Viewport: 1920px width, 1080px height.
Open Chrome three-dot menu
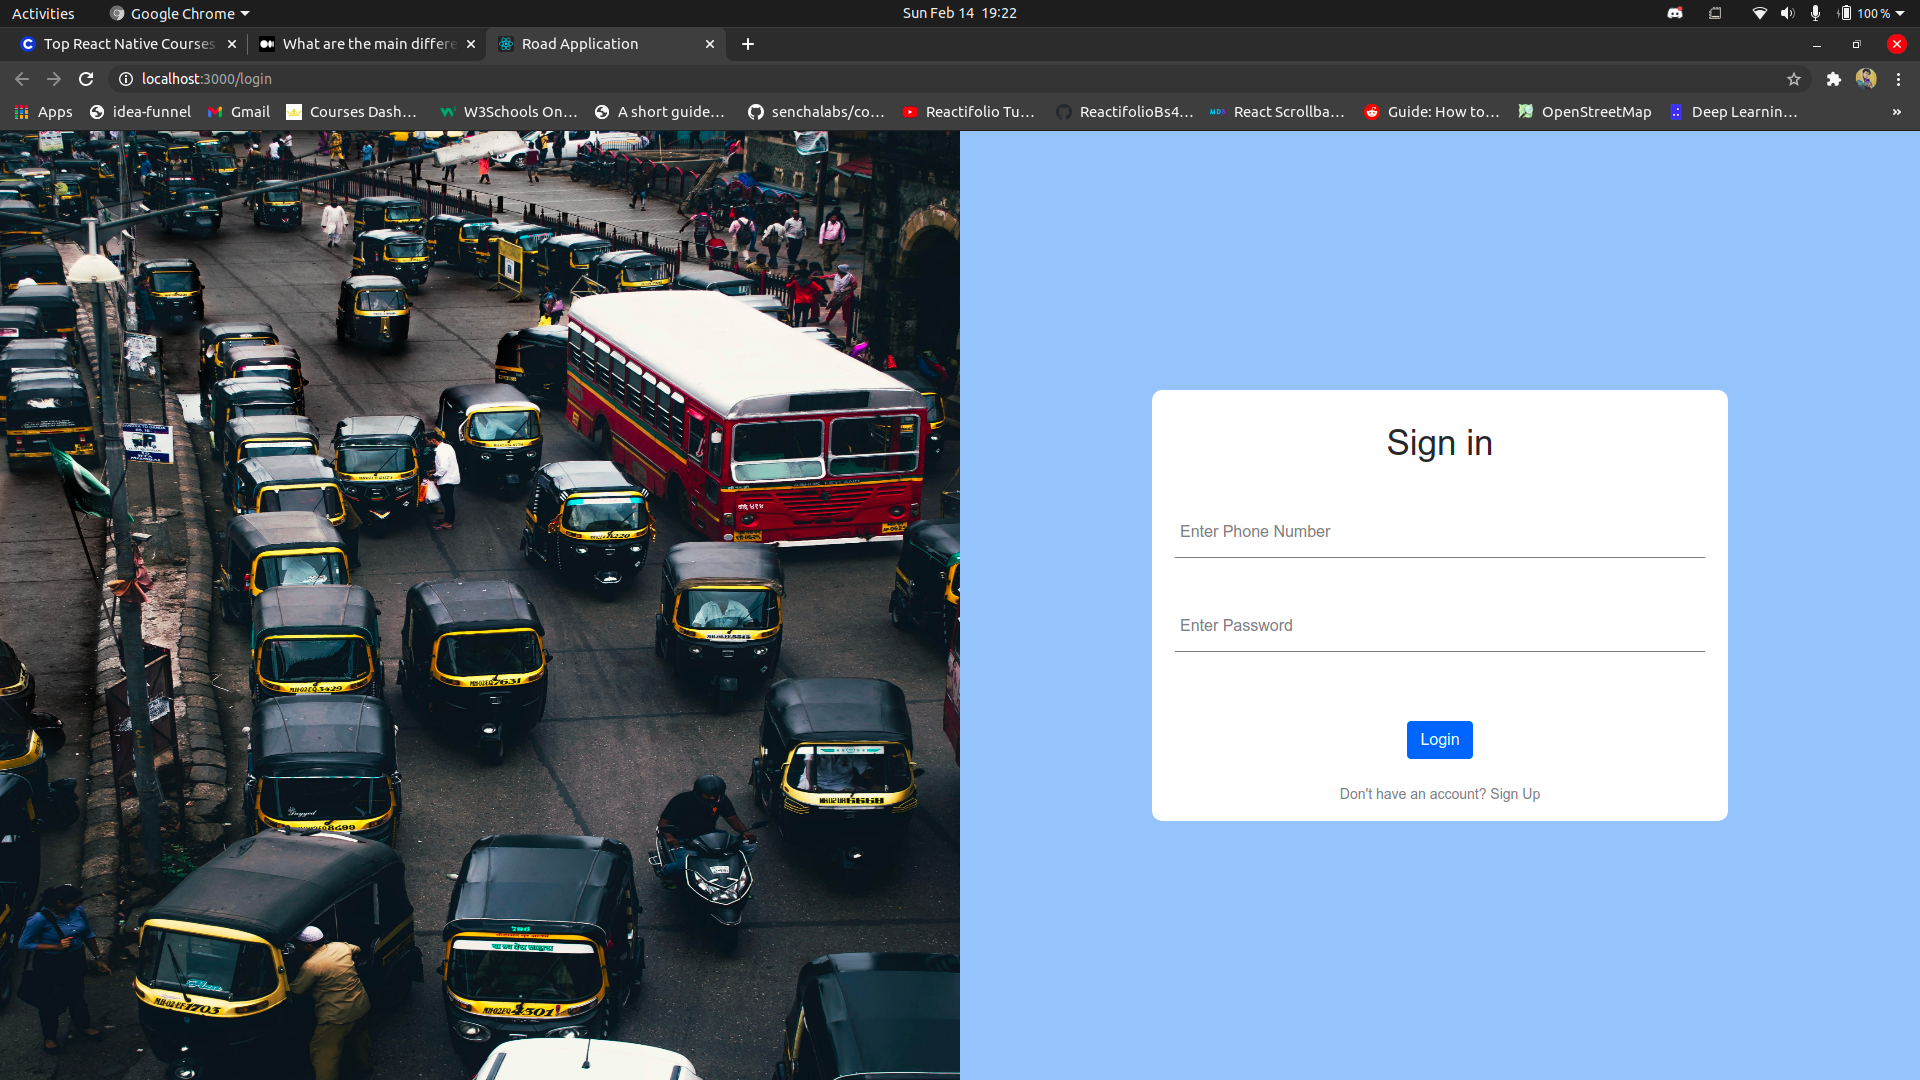click(1898, 79)
